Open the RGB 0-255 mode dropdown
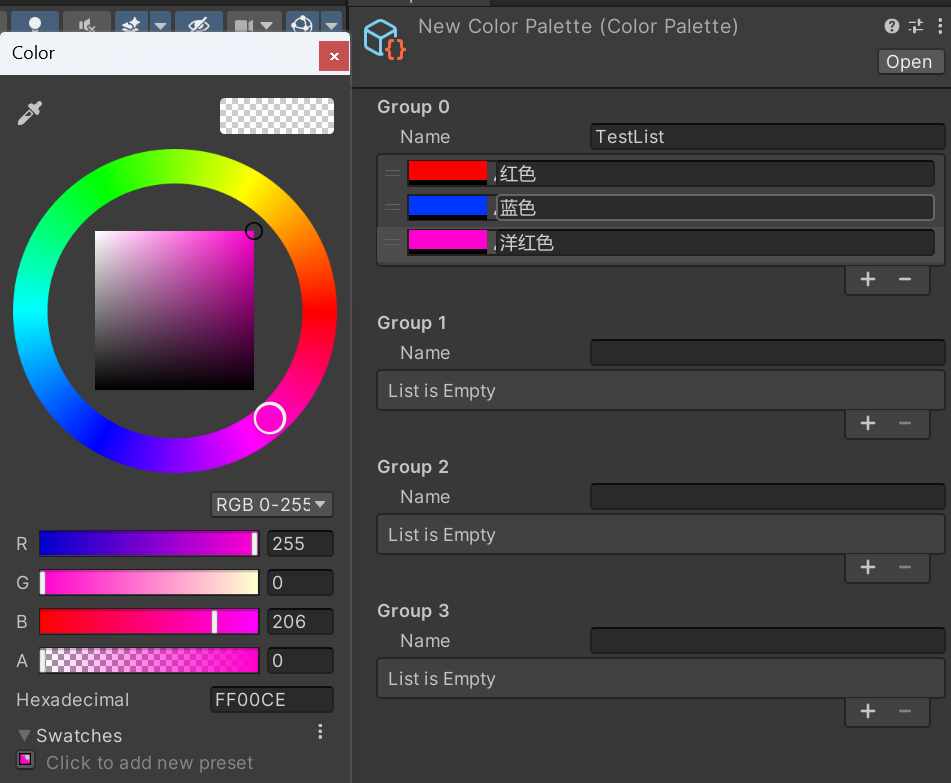The image size is (951, 783). coord(272,505)
